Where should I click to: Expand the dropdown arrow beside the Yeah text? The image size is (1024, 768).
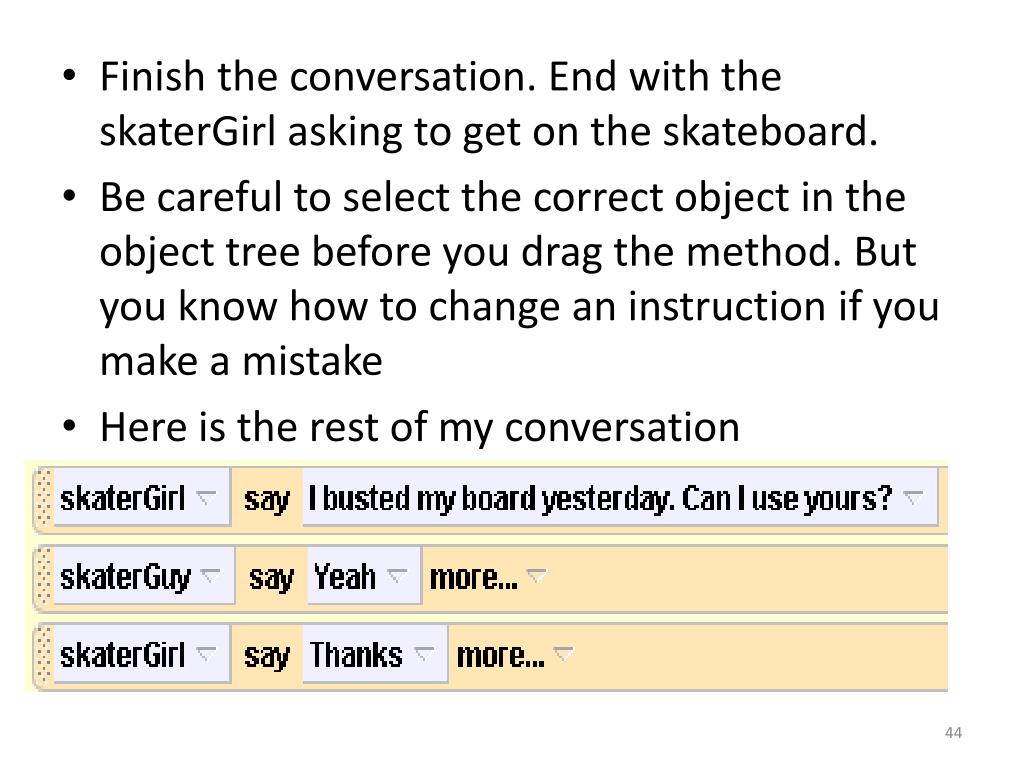point(396,575)
